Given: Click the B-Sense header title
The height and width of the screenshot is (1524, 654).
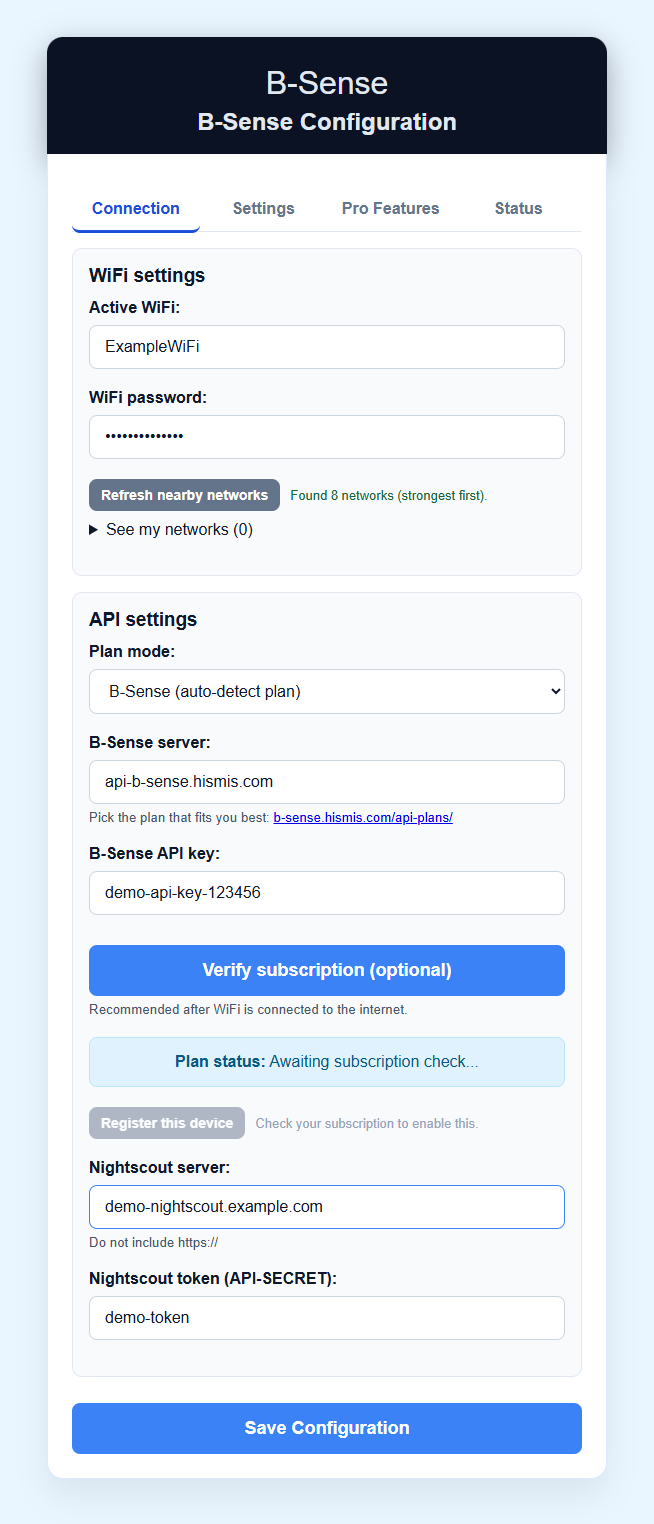Looking at the screenshot, I should click(327, 83).
